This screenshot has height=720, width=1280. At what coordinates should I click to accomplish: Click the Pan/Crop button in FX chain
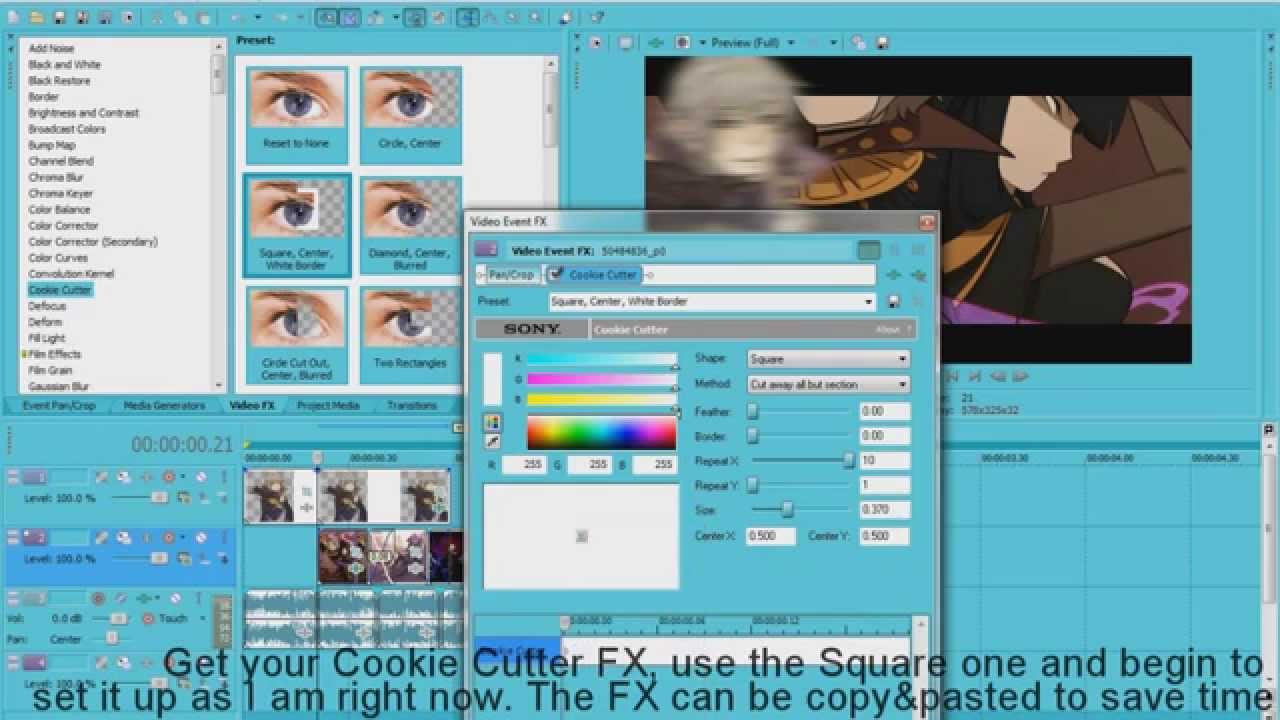pos(511,274)
